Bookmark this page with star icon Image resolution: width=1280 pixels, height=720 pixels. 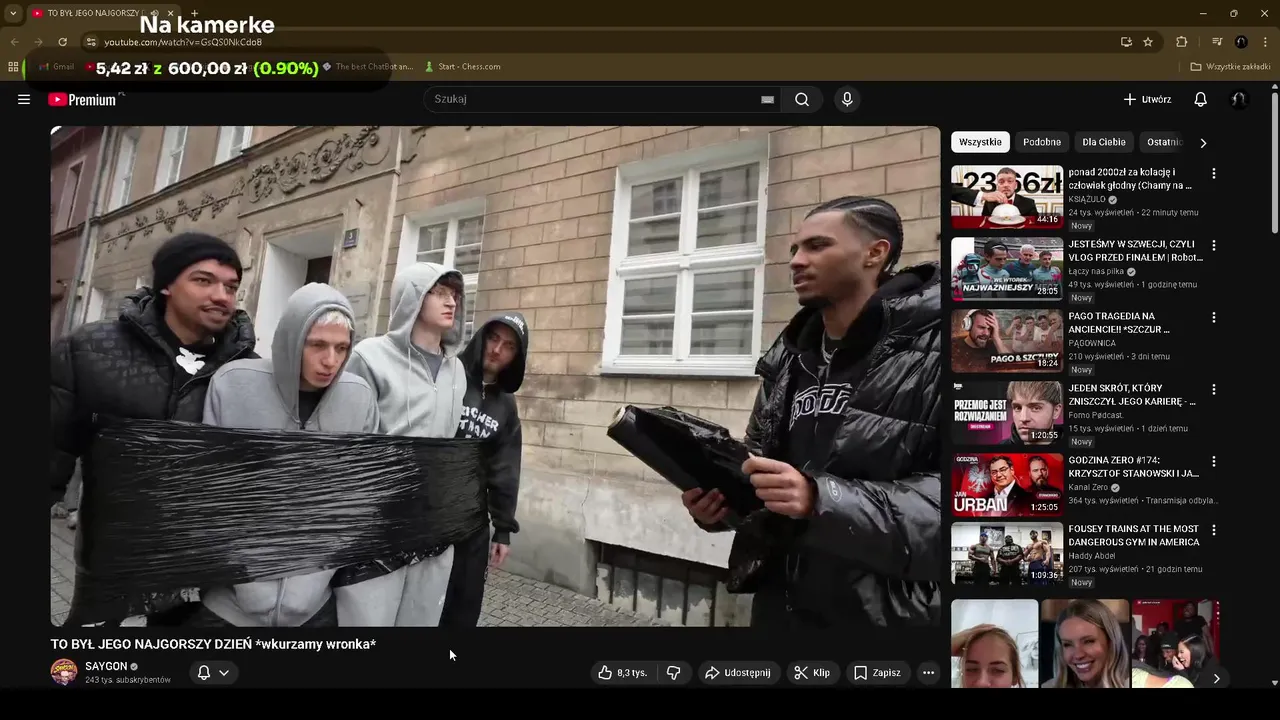[x=1148, y=42]
